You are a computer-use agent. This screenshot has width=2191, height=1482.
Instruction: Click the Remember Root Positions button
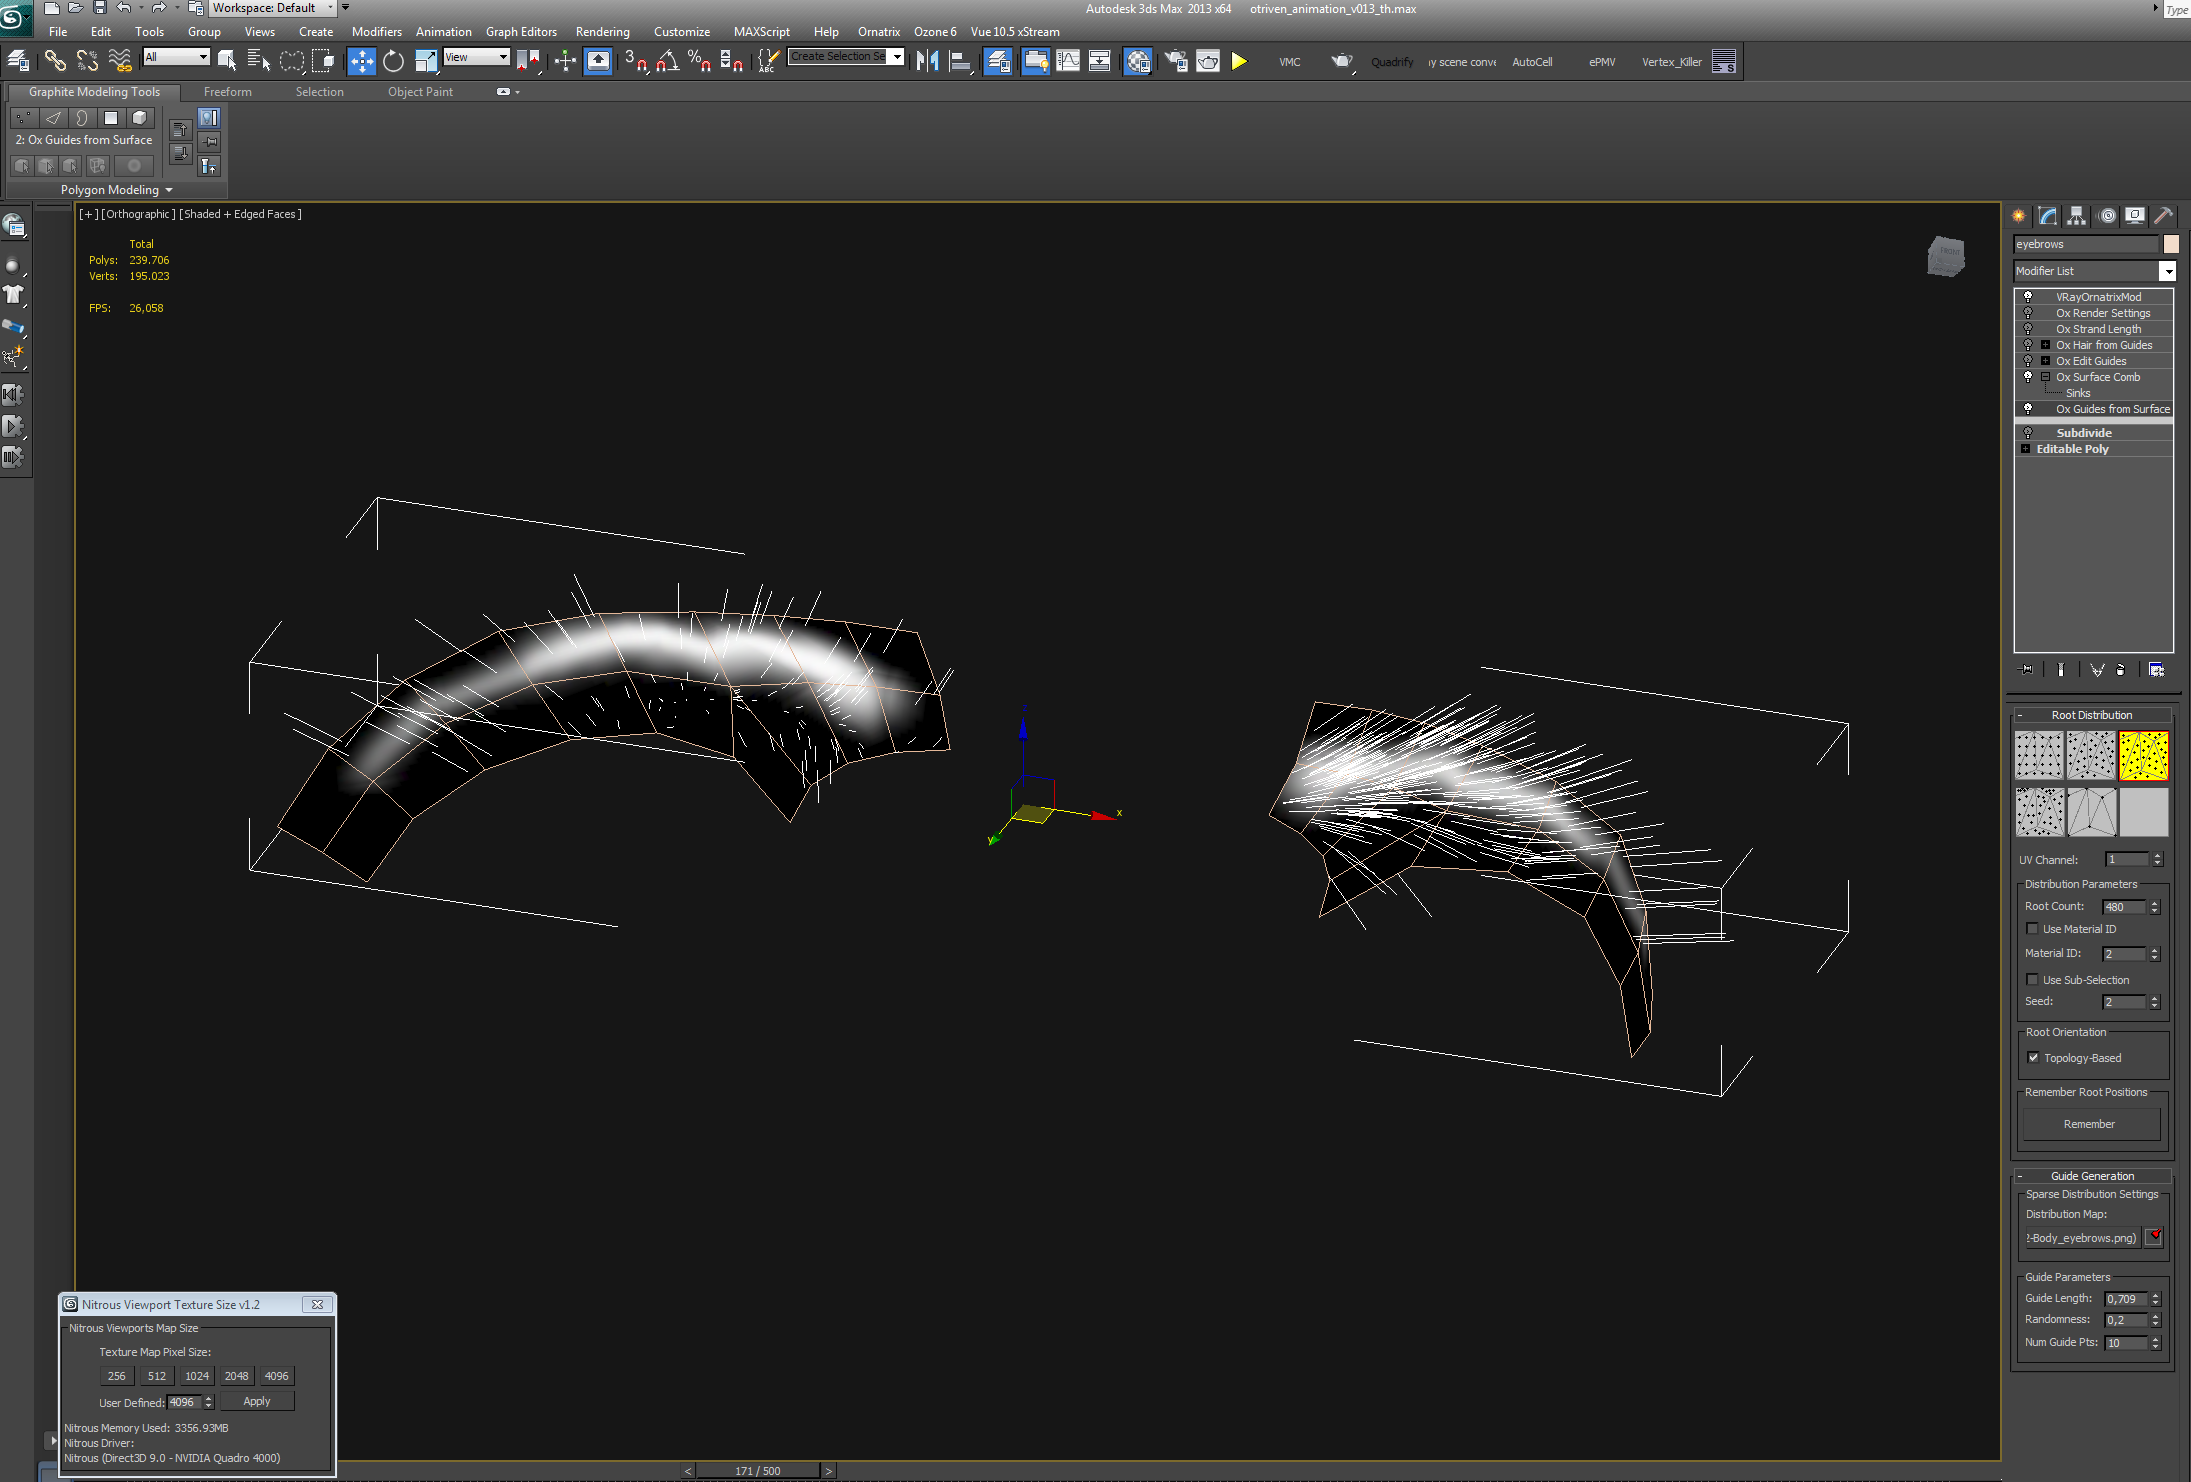click(2087, 1125)
